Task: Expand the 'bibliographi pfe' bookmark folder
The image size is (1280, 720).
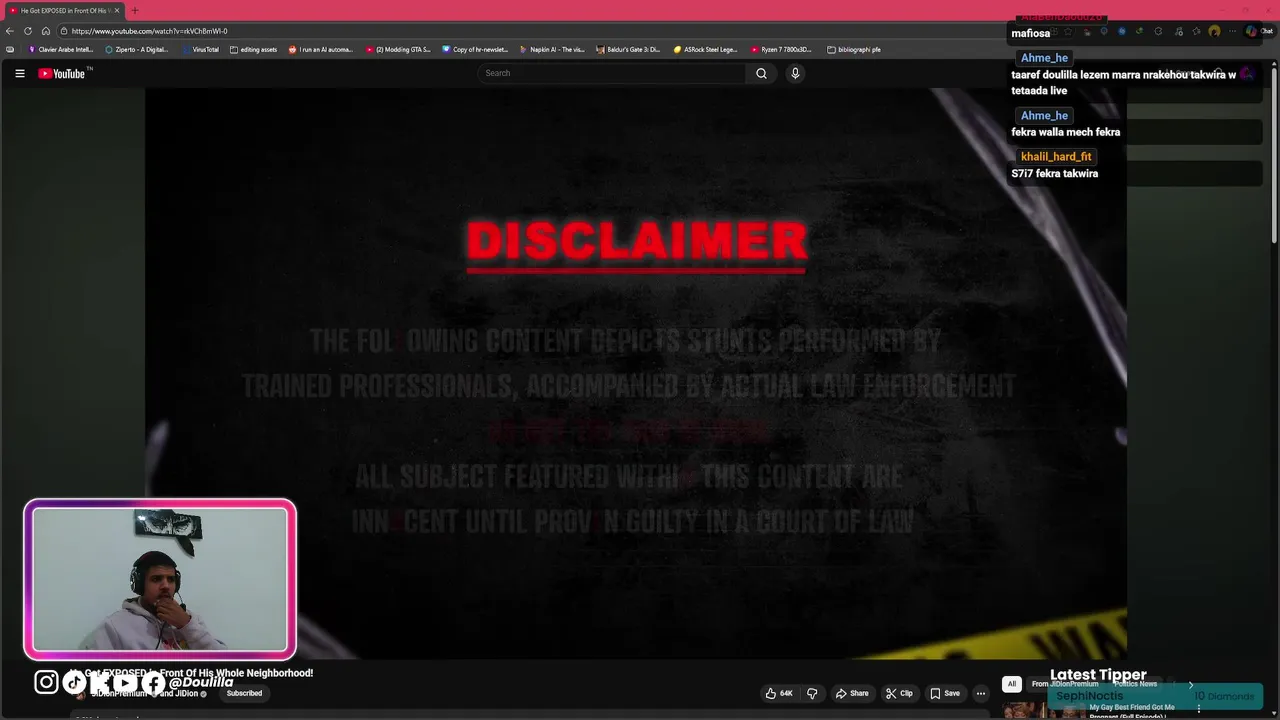Action: point(854,49)
